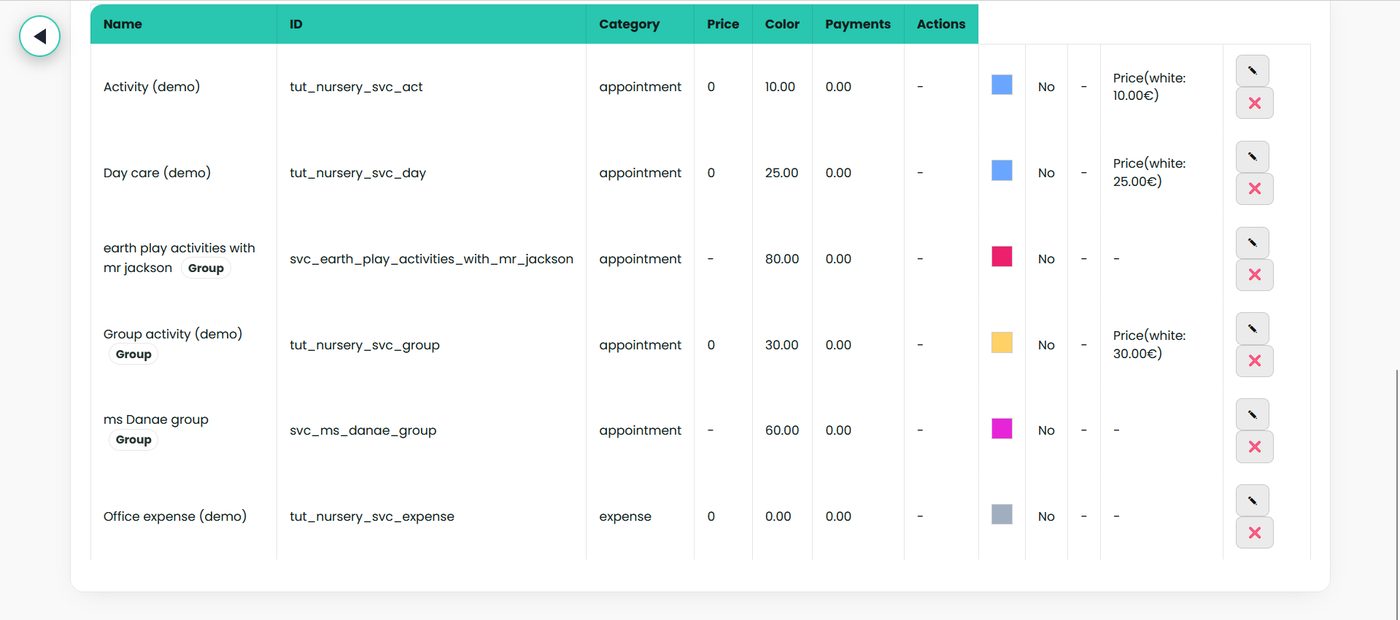Screen dimensions: 1400x620
Task: Edit the Activity (demo) service
Action: (x=1252, y=71)
